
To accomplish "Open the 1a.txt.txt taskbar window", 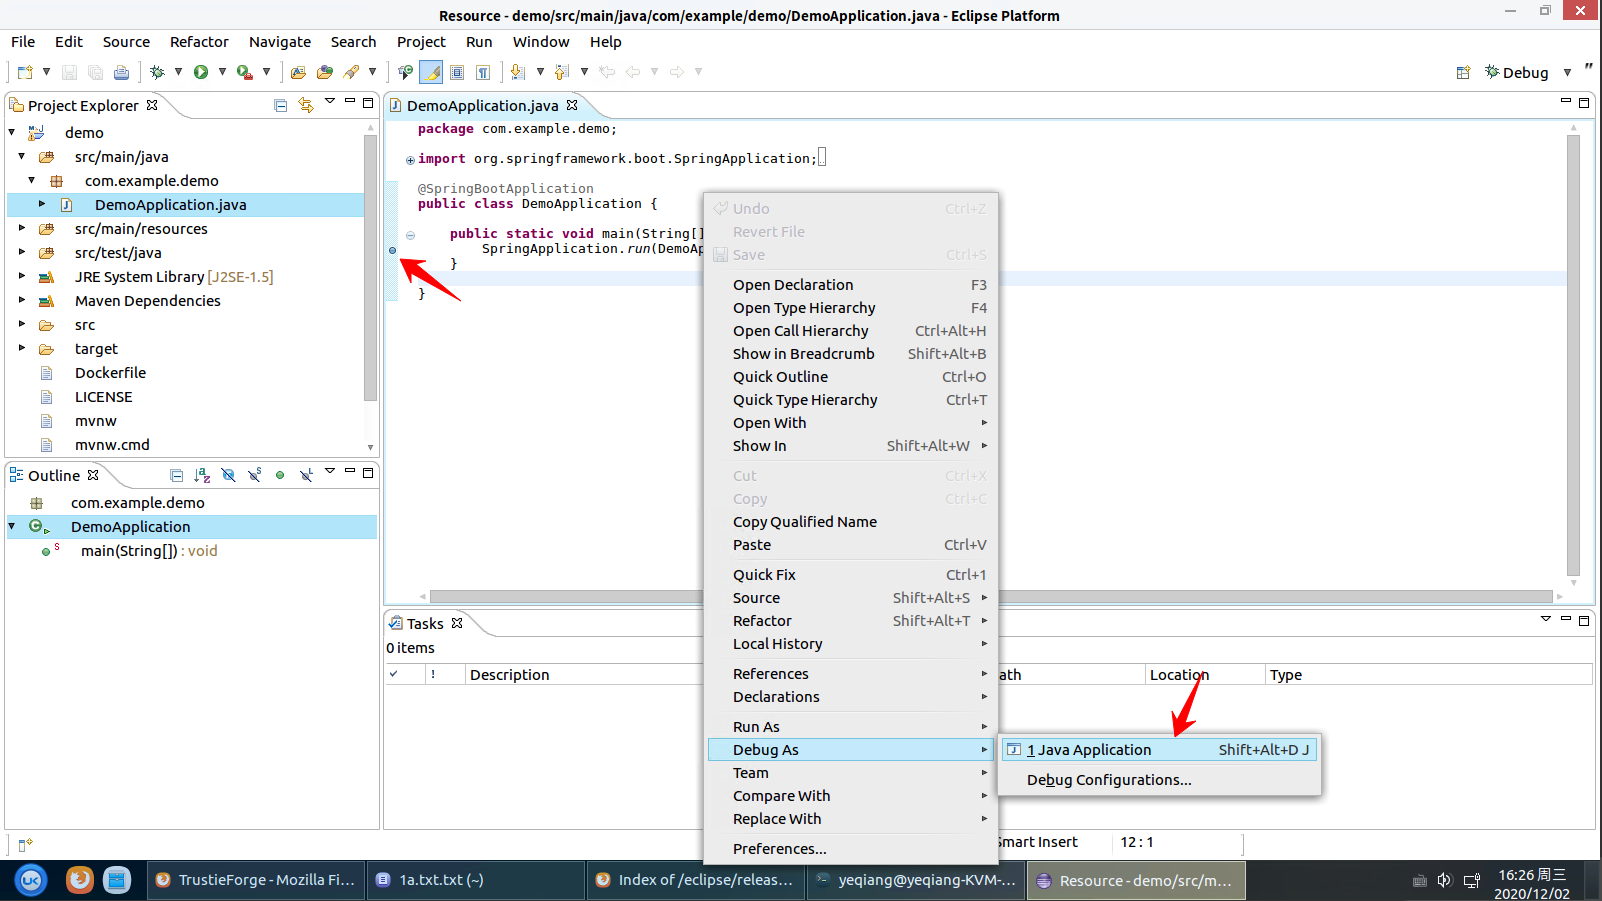I will (x=475, y=880).
